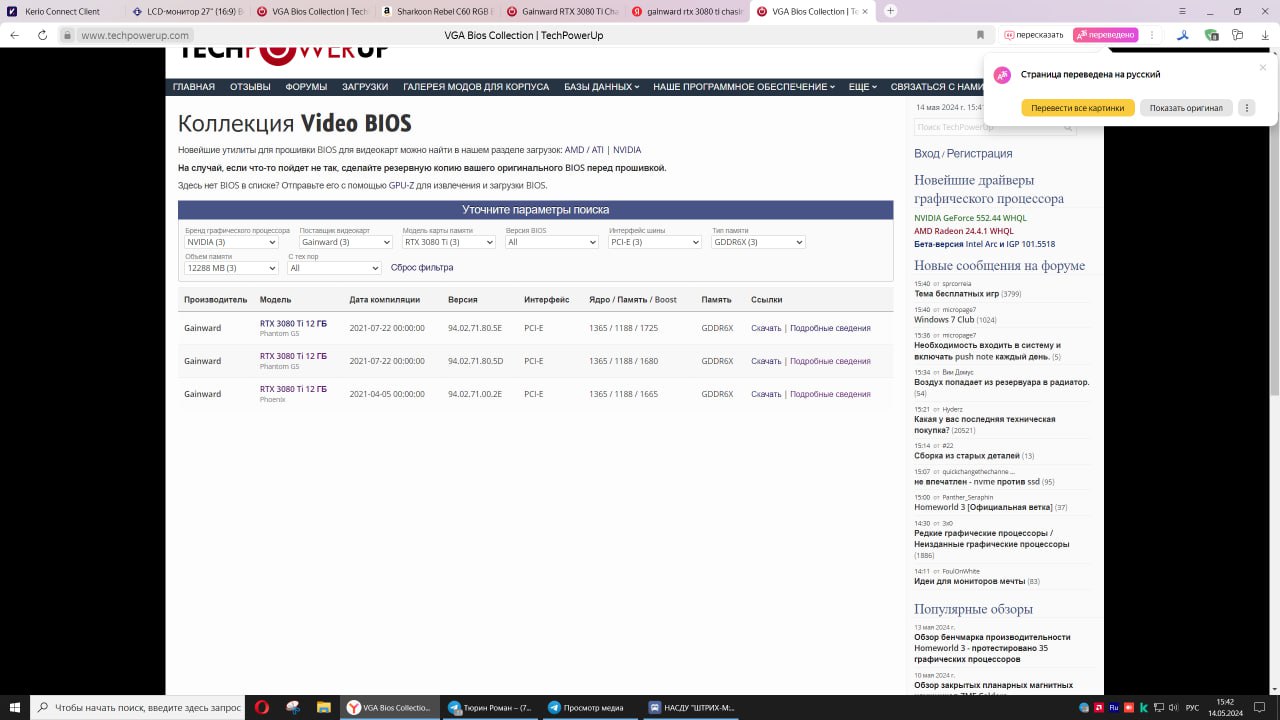The height and width of the screenshot is (720, 1280).
Task: Open the GPU brand NVIDIA dropdown
Action: (x=231, y=242)
